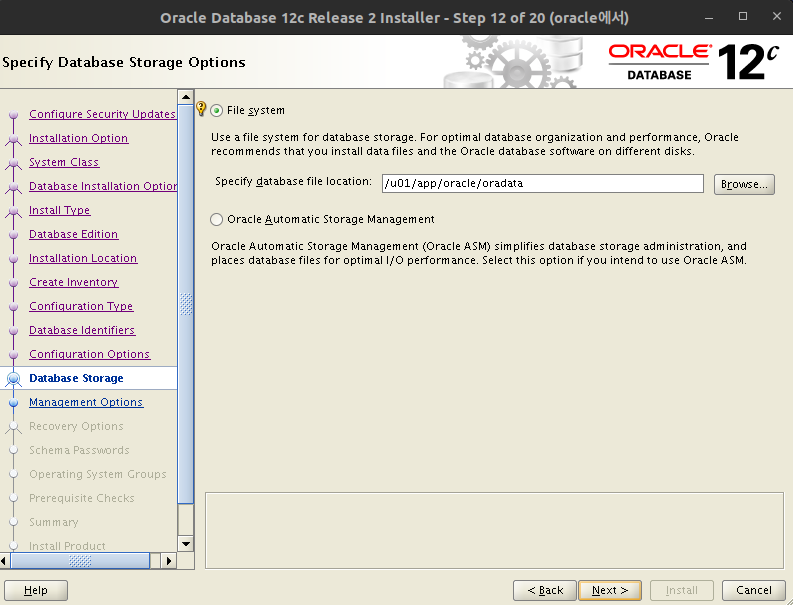Image resolution: width=793 pixels, height=605 pixels.
Task: Click the horizontal scrollbar thumb under step list
Action: [x=80, y=560]
